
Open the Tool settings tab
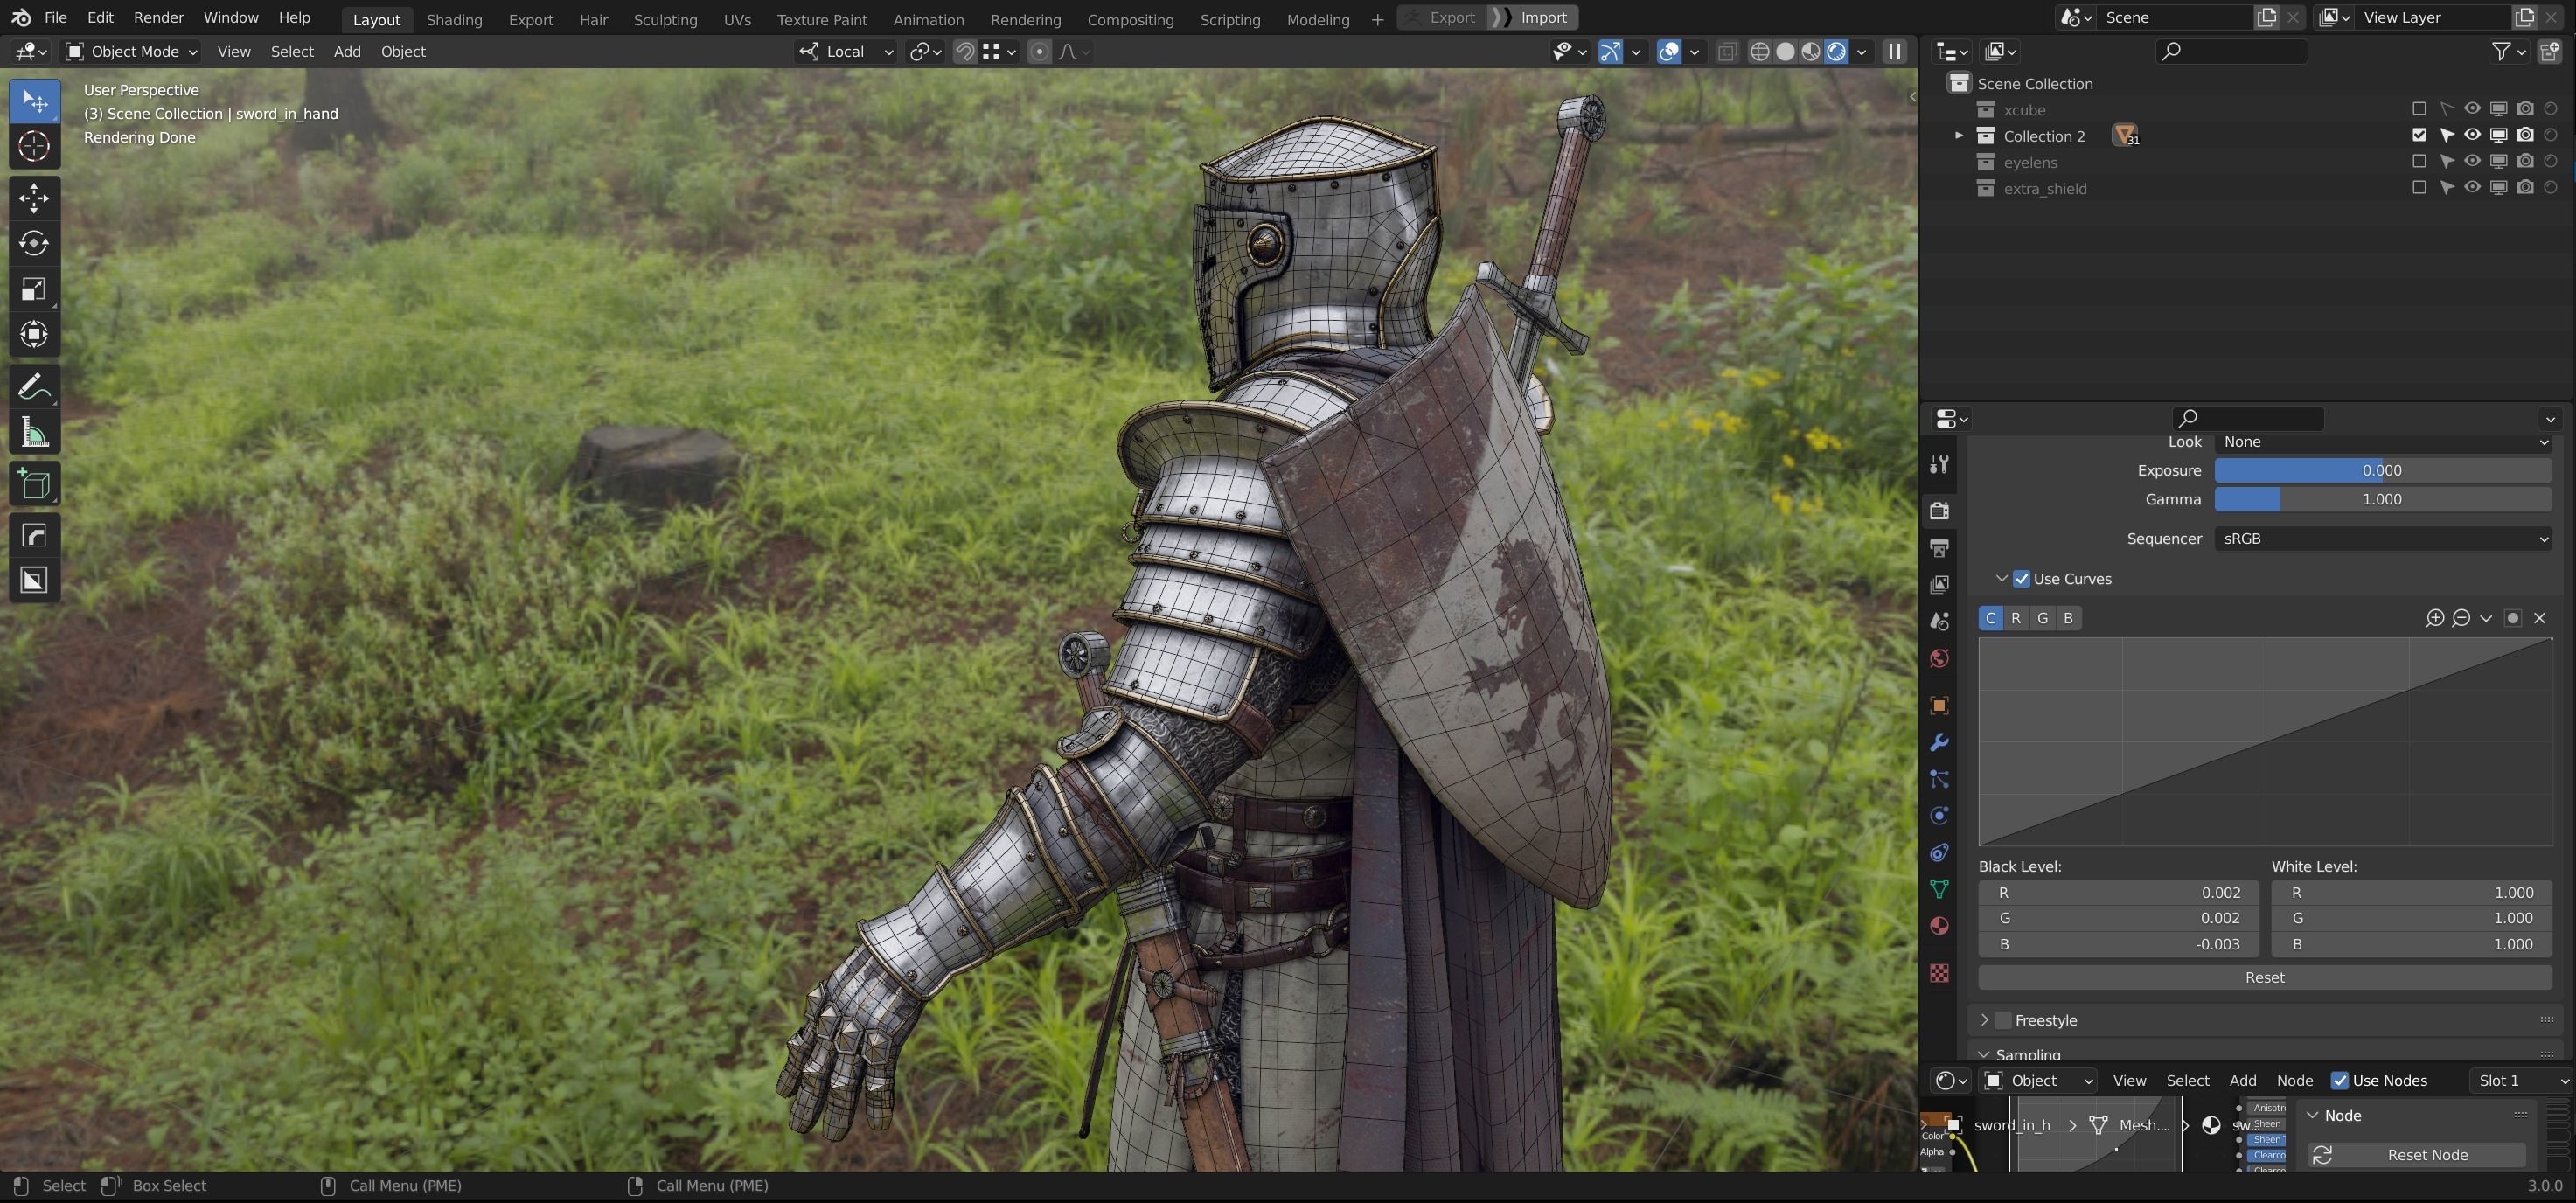tap(1939, 464)
